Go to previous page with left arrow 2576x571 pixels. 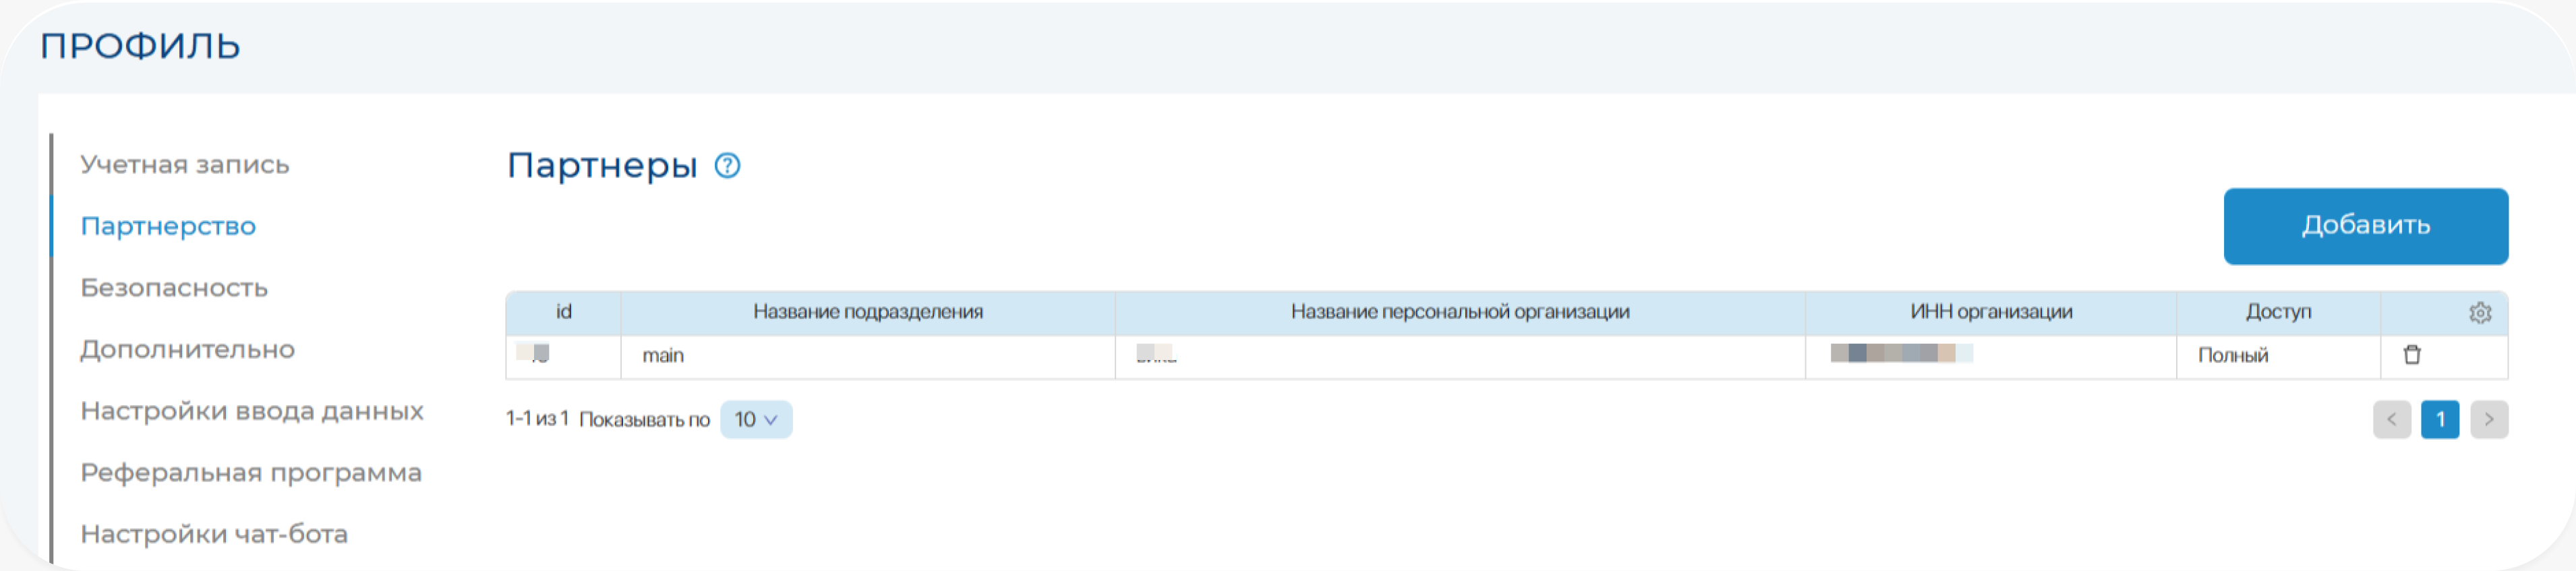(2391, 420)
